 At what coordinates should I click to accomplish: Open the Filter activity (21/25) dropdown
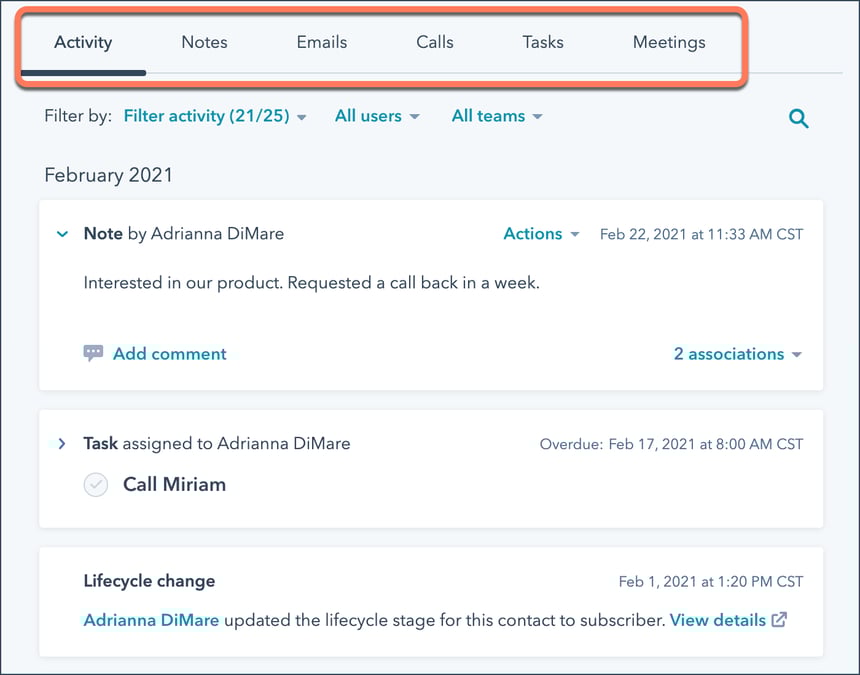pos(215,116)
